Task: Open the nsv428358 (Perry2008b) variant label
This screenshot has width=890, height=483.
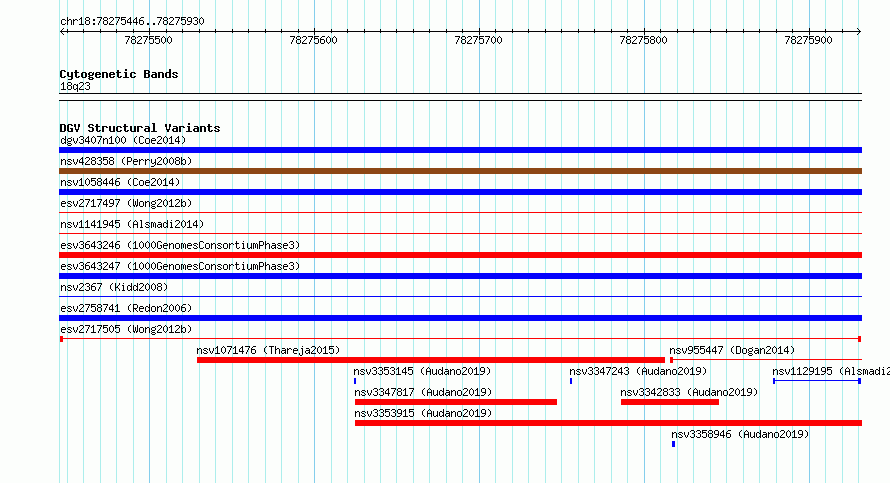Action: point(126,161)
